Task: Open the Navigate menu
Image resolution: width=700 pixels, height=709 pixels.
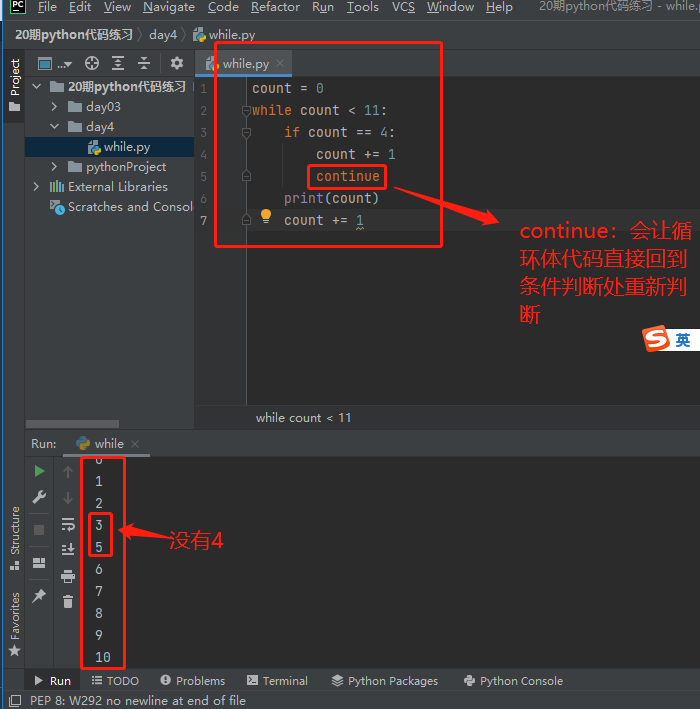Action: click(x=169, y=7)
